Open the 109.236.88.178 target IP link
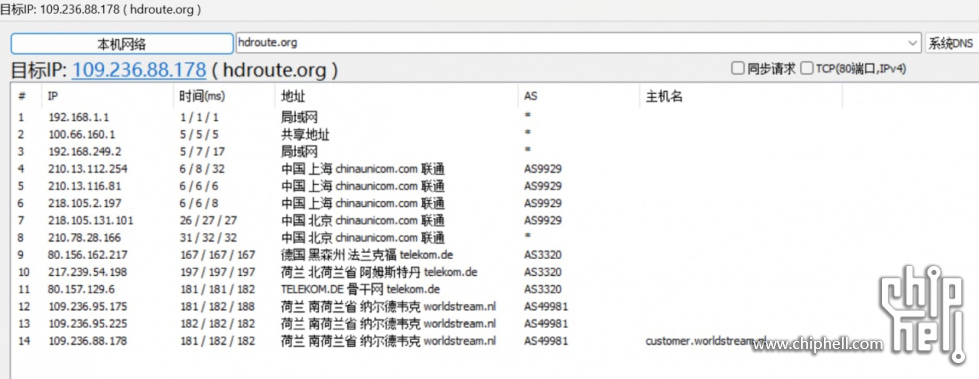Viewport: 979px width, 379px height. (139, 69)
